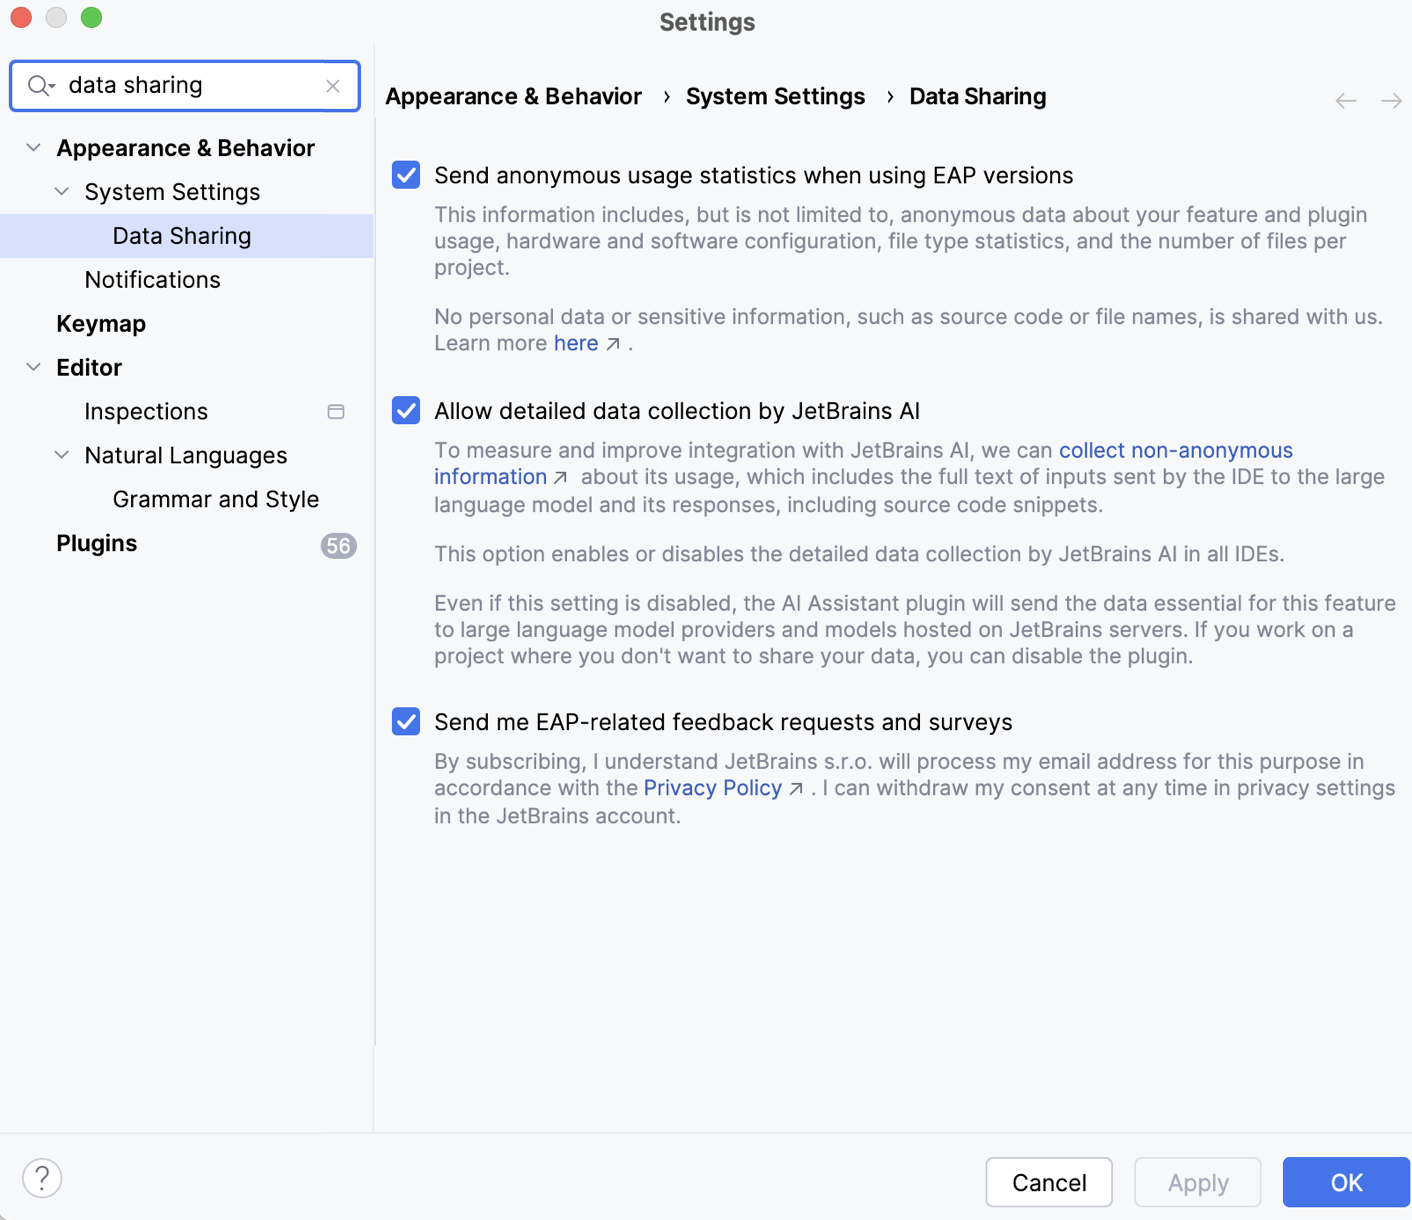Click the back navigation arrow
This screenshot has width=1412, height=1220.
point(1345,100)
